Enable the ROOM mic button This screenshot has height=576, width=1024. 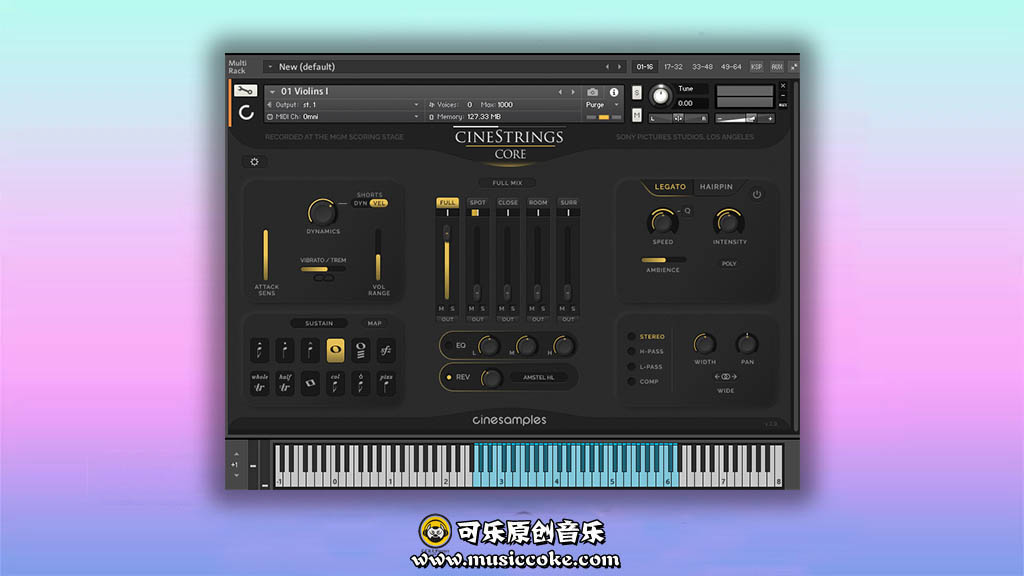coord(538,202)
